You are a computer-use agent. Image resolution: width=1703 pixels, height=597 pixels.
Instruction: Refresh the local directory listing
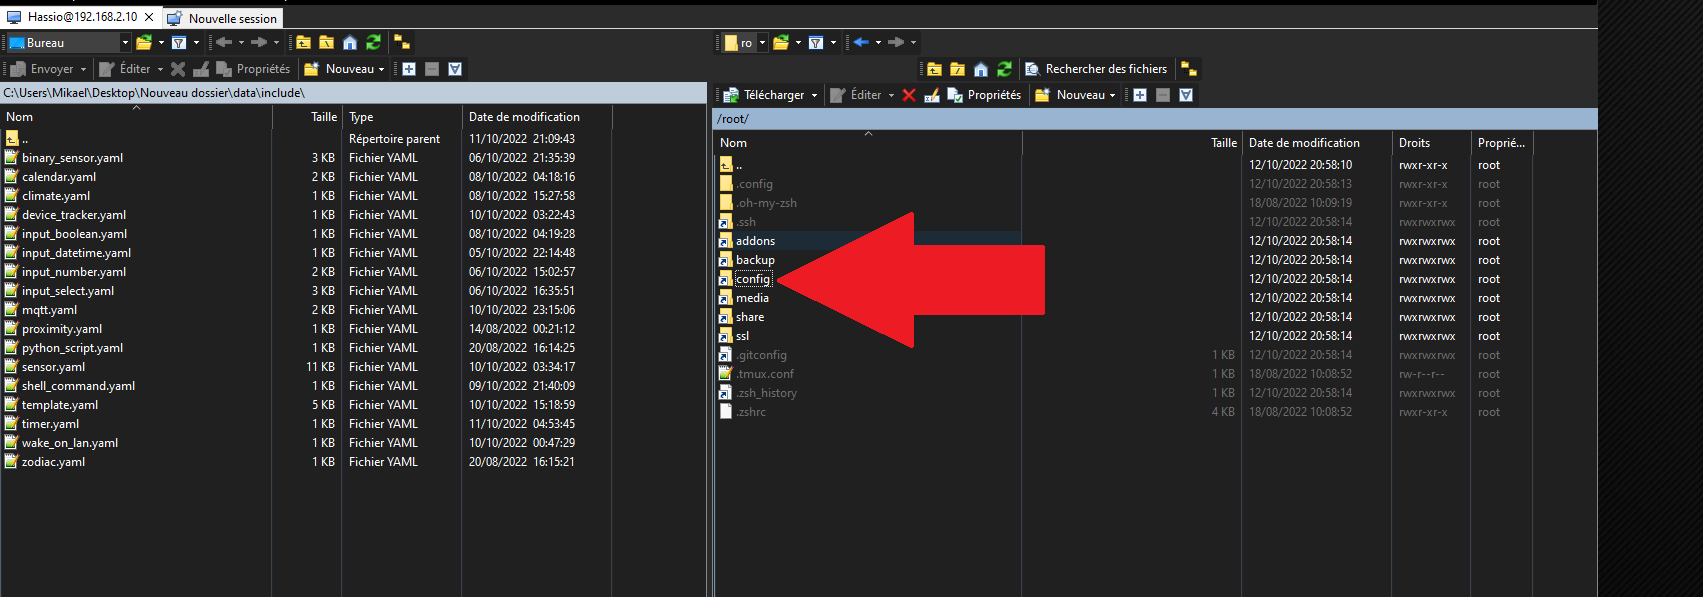(373, 42)
